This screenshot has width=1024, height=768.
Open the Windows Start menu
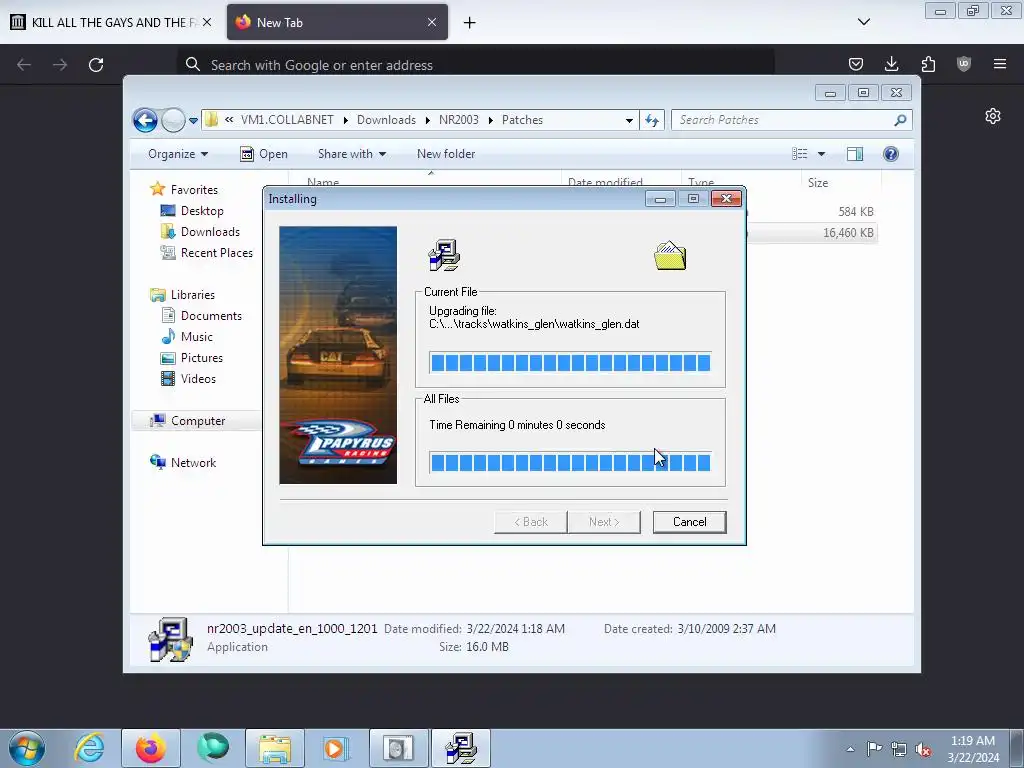click(x=27, y=748)
